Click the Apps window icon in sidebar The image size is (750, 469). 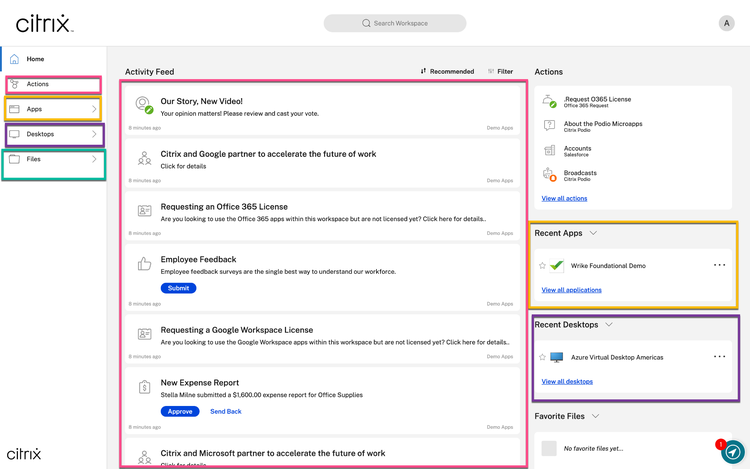tap(14, 109)
